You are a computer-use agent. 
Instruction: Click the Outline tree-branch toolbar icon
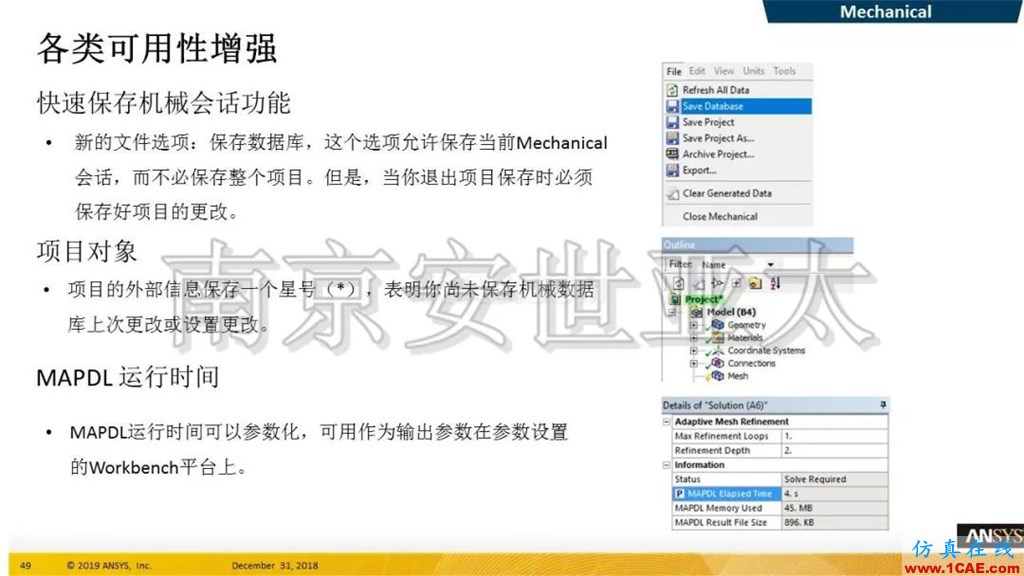click(x=717, y=283)
